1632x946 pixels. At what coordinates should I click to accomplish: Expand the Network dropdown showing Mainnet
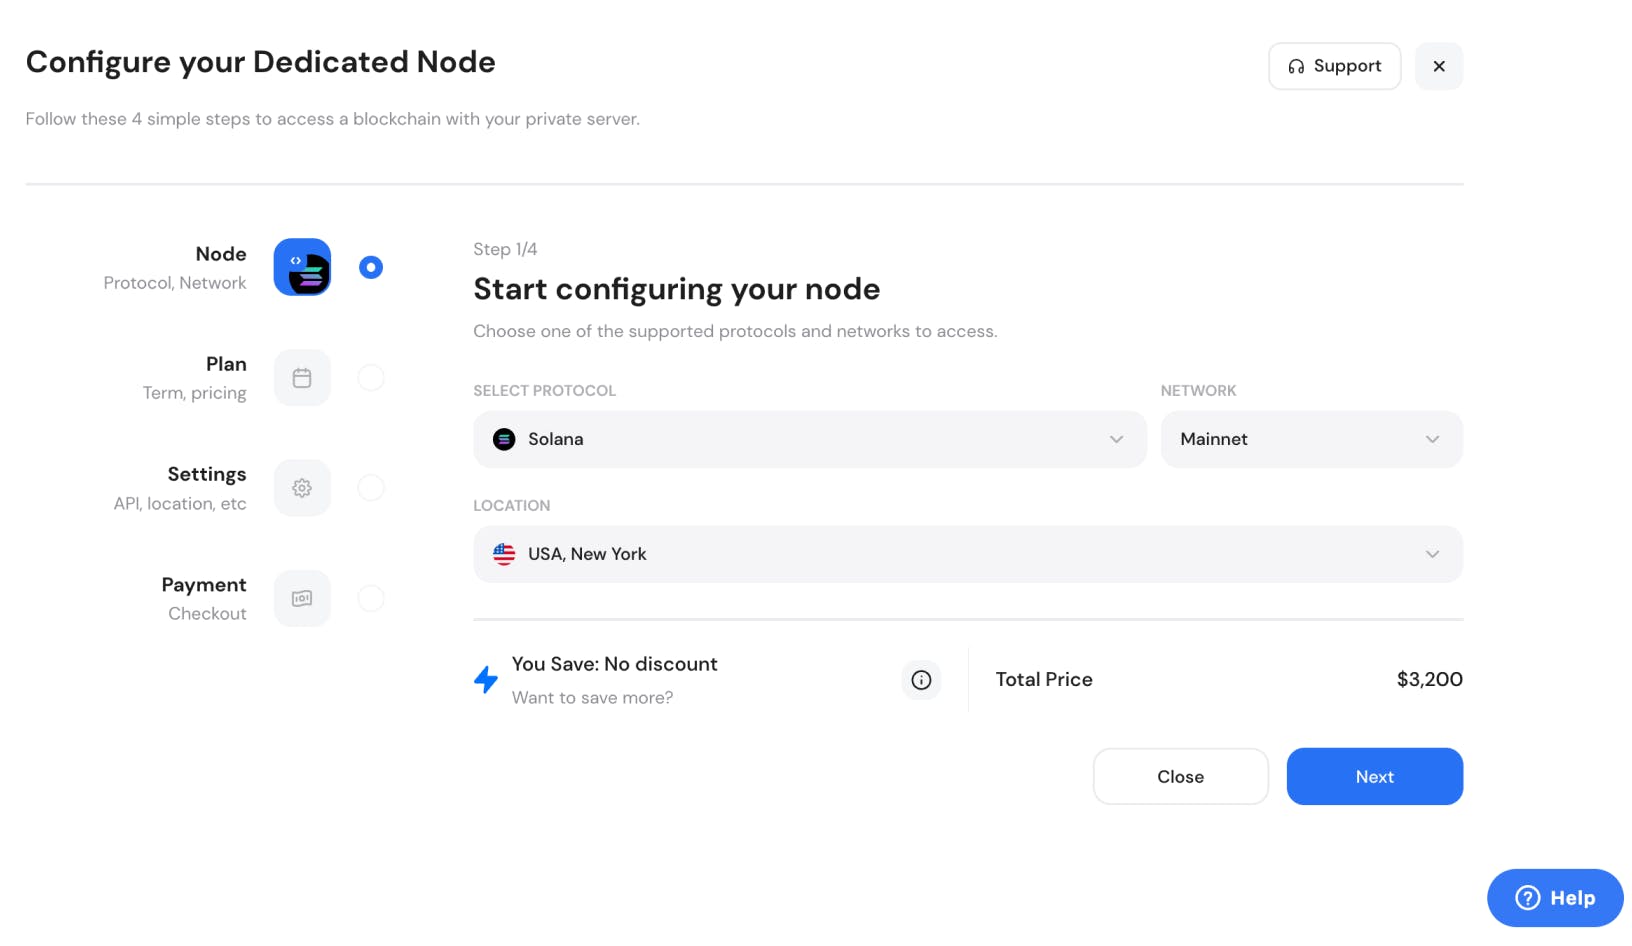coord(1311,439)
